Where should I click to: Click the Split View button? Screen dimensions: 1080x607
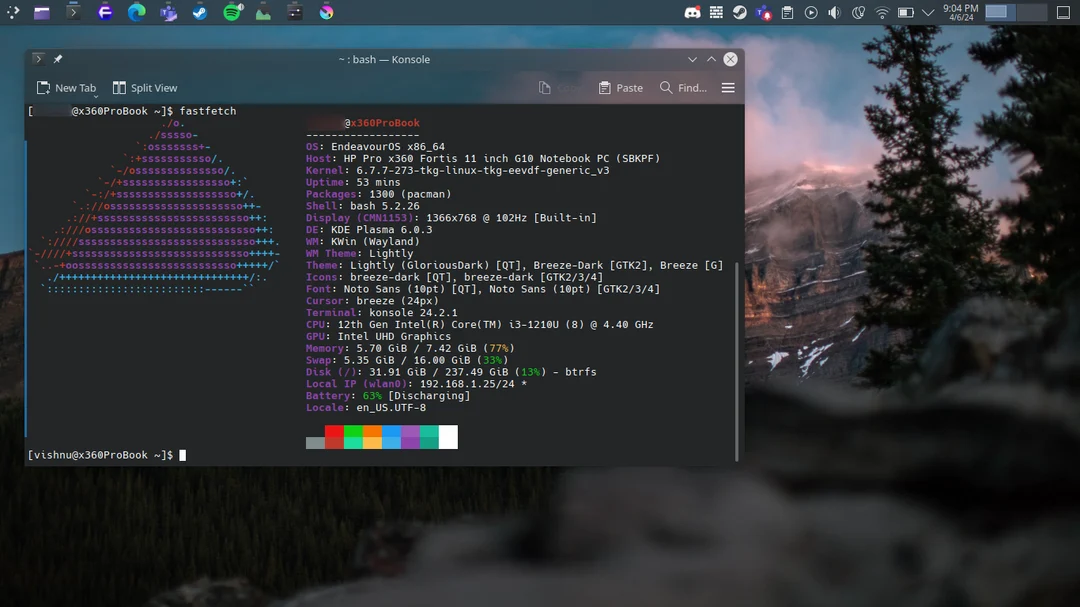[144, 88]
